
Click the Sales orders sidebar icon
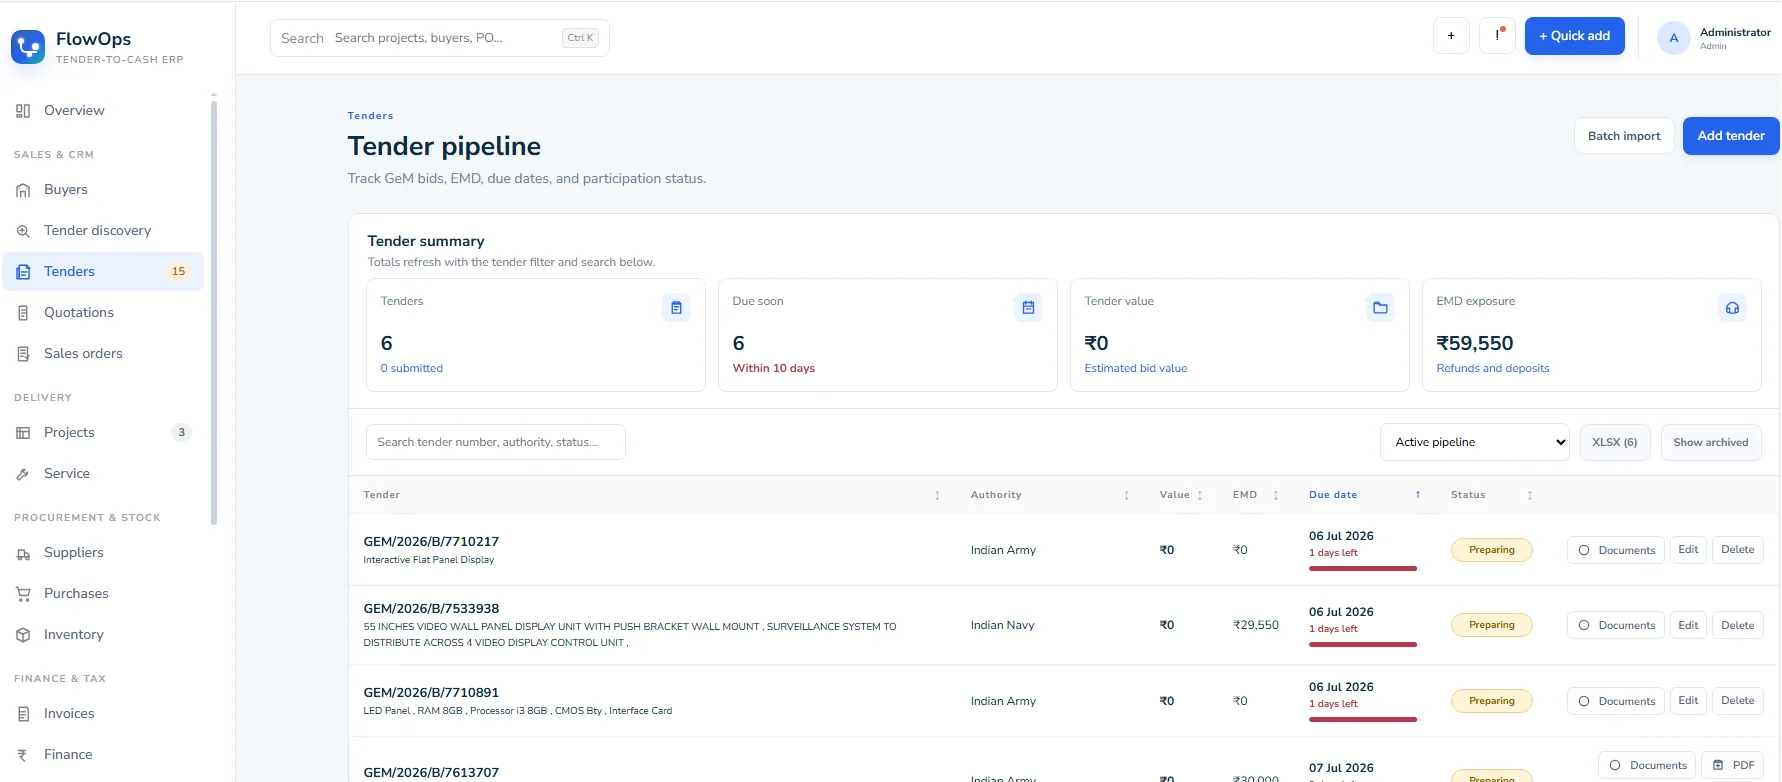(23, 354)
